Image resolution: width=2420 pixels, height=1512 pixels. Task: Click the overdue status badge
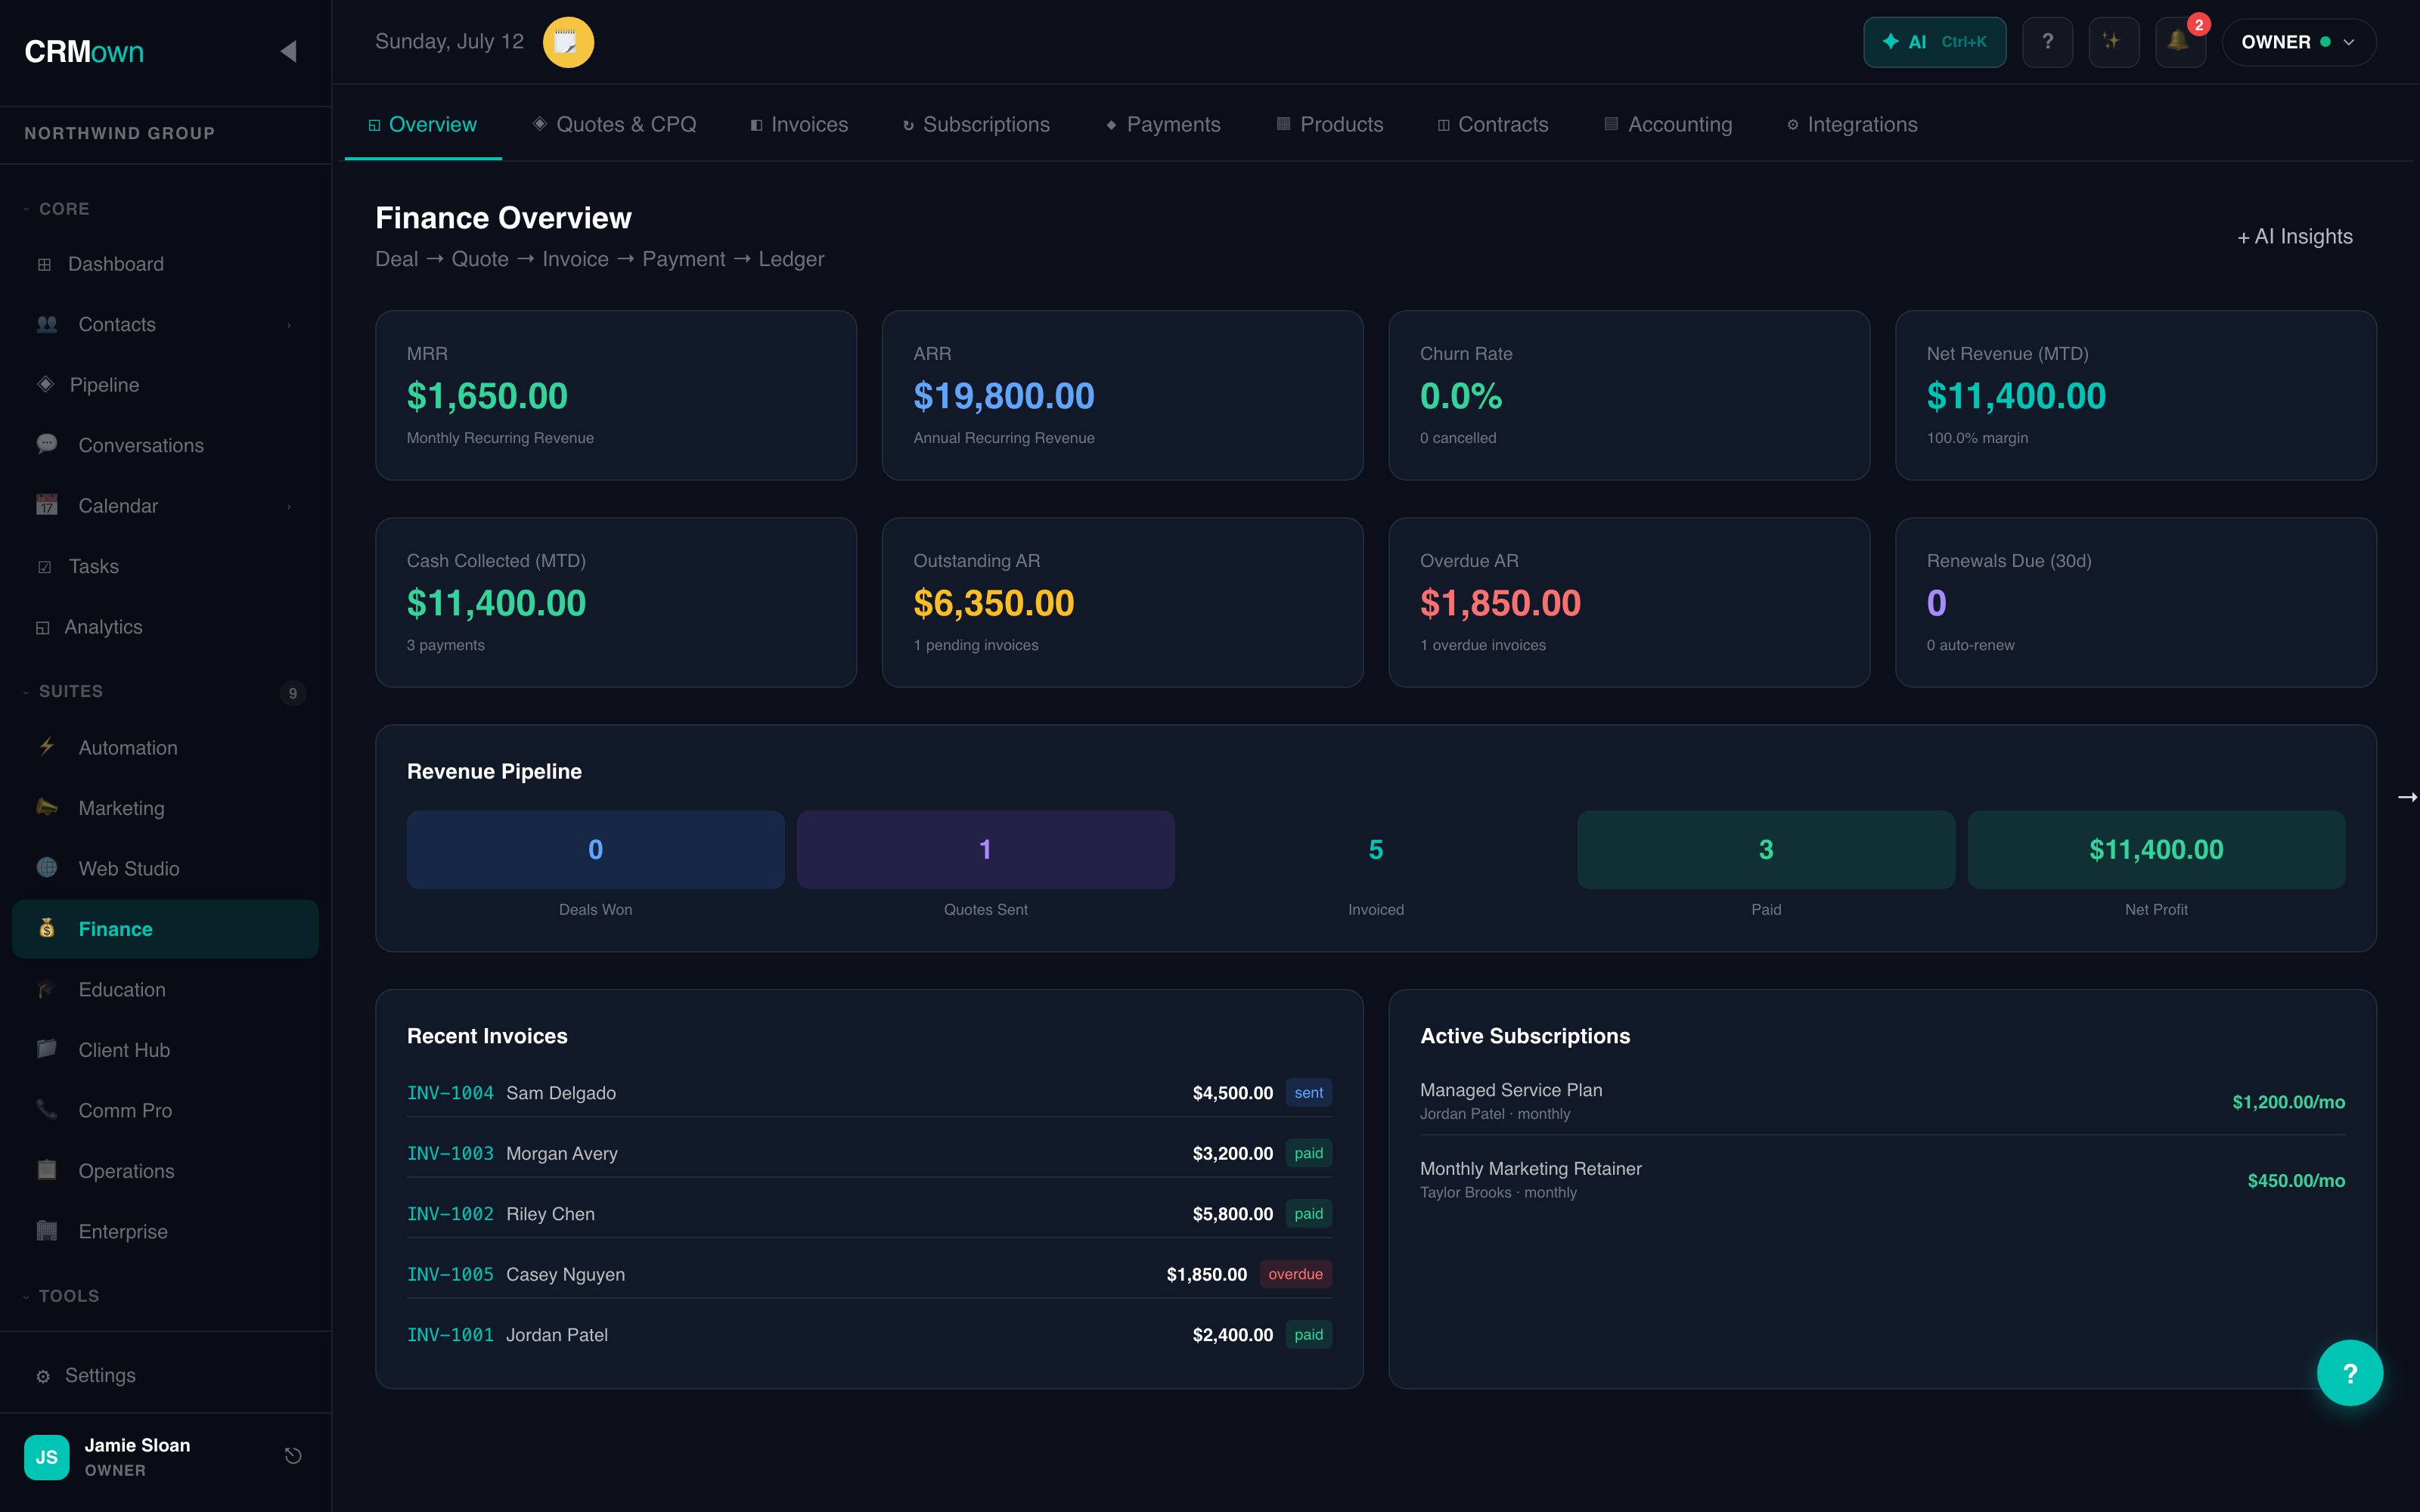coord(1295,1274)
